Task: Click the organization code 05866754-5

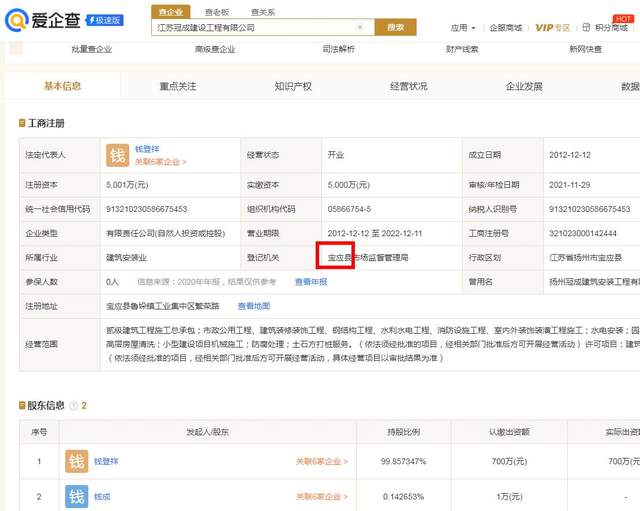Action: tap(349, 209)
